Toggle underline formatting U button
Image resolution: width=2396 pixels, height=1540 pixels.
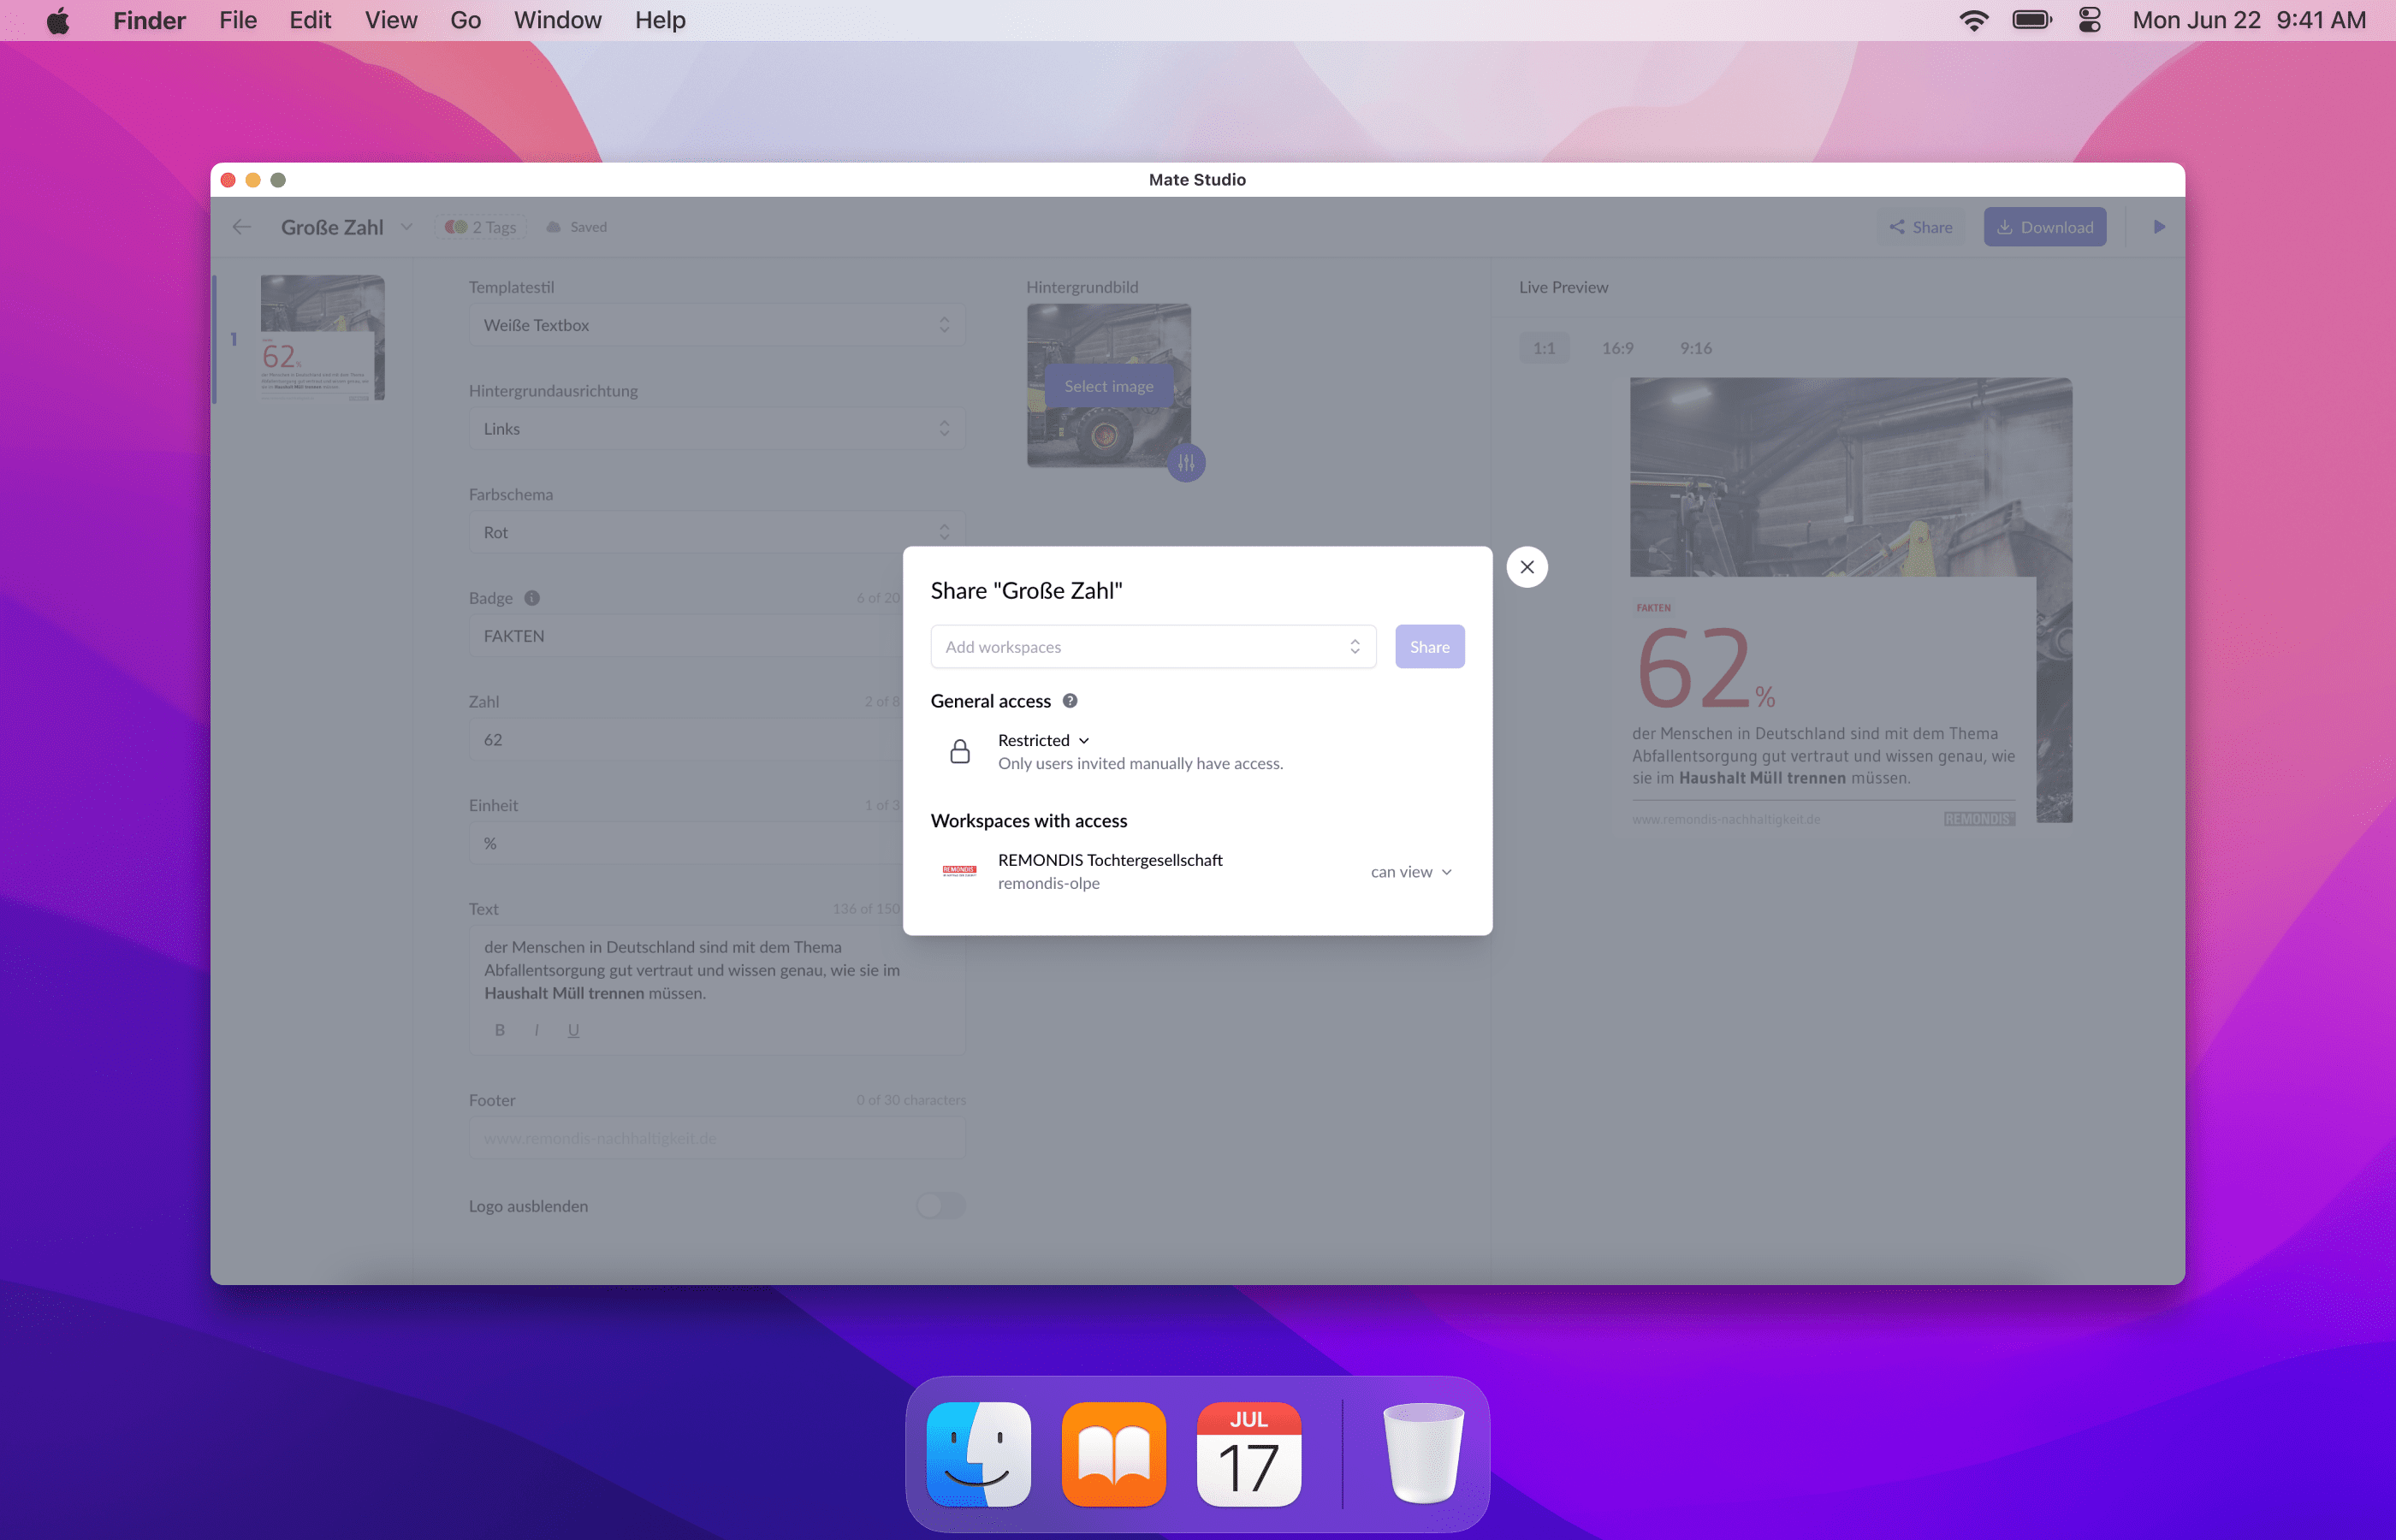[574, 1030]
